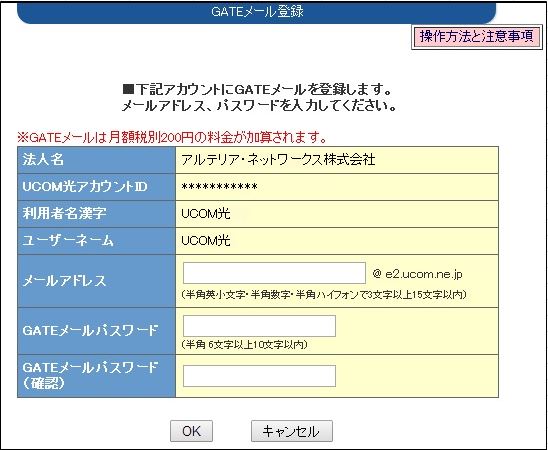This screenshot has height=450, width=548.
Task: Click the instruction メールアドレス、パスワードを入力してください
Action: 259,105
